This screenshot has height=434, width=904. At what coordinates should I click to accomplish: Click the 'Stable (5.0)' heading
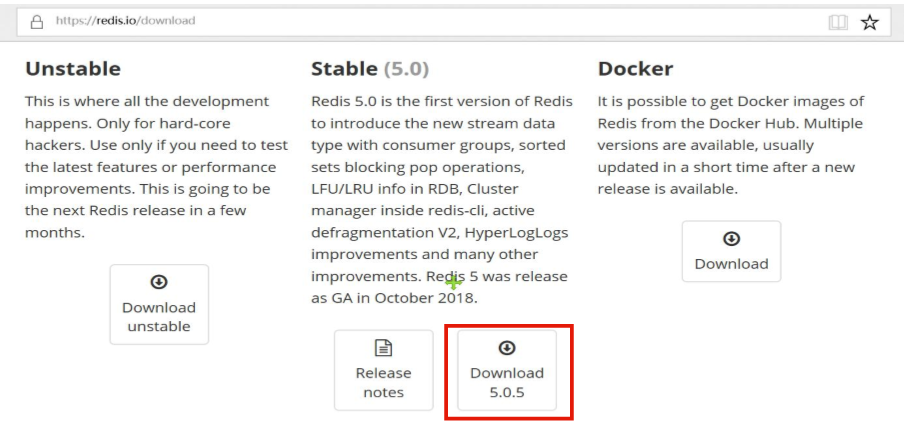pyautogui.click(x=370, y=69)
